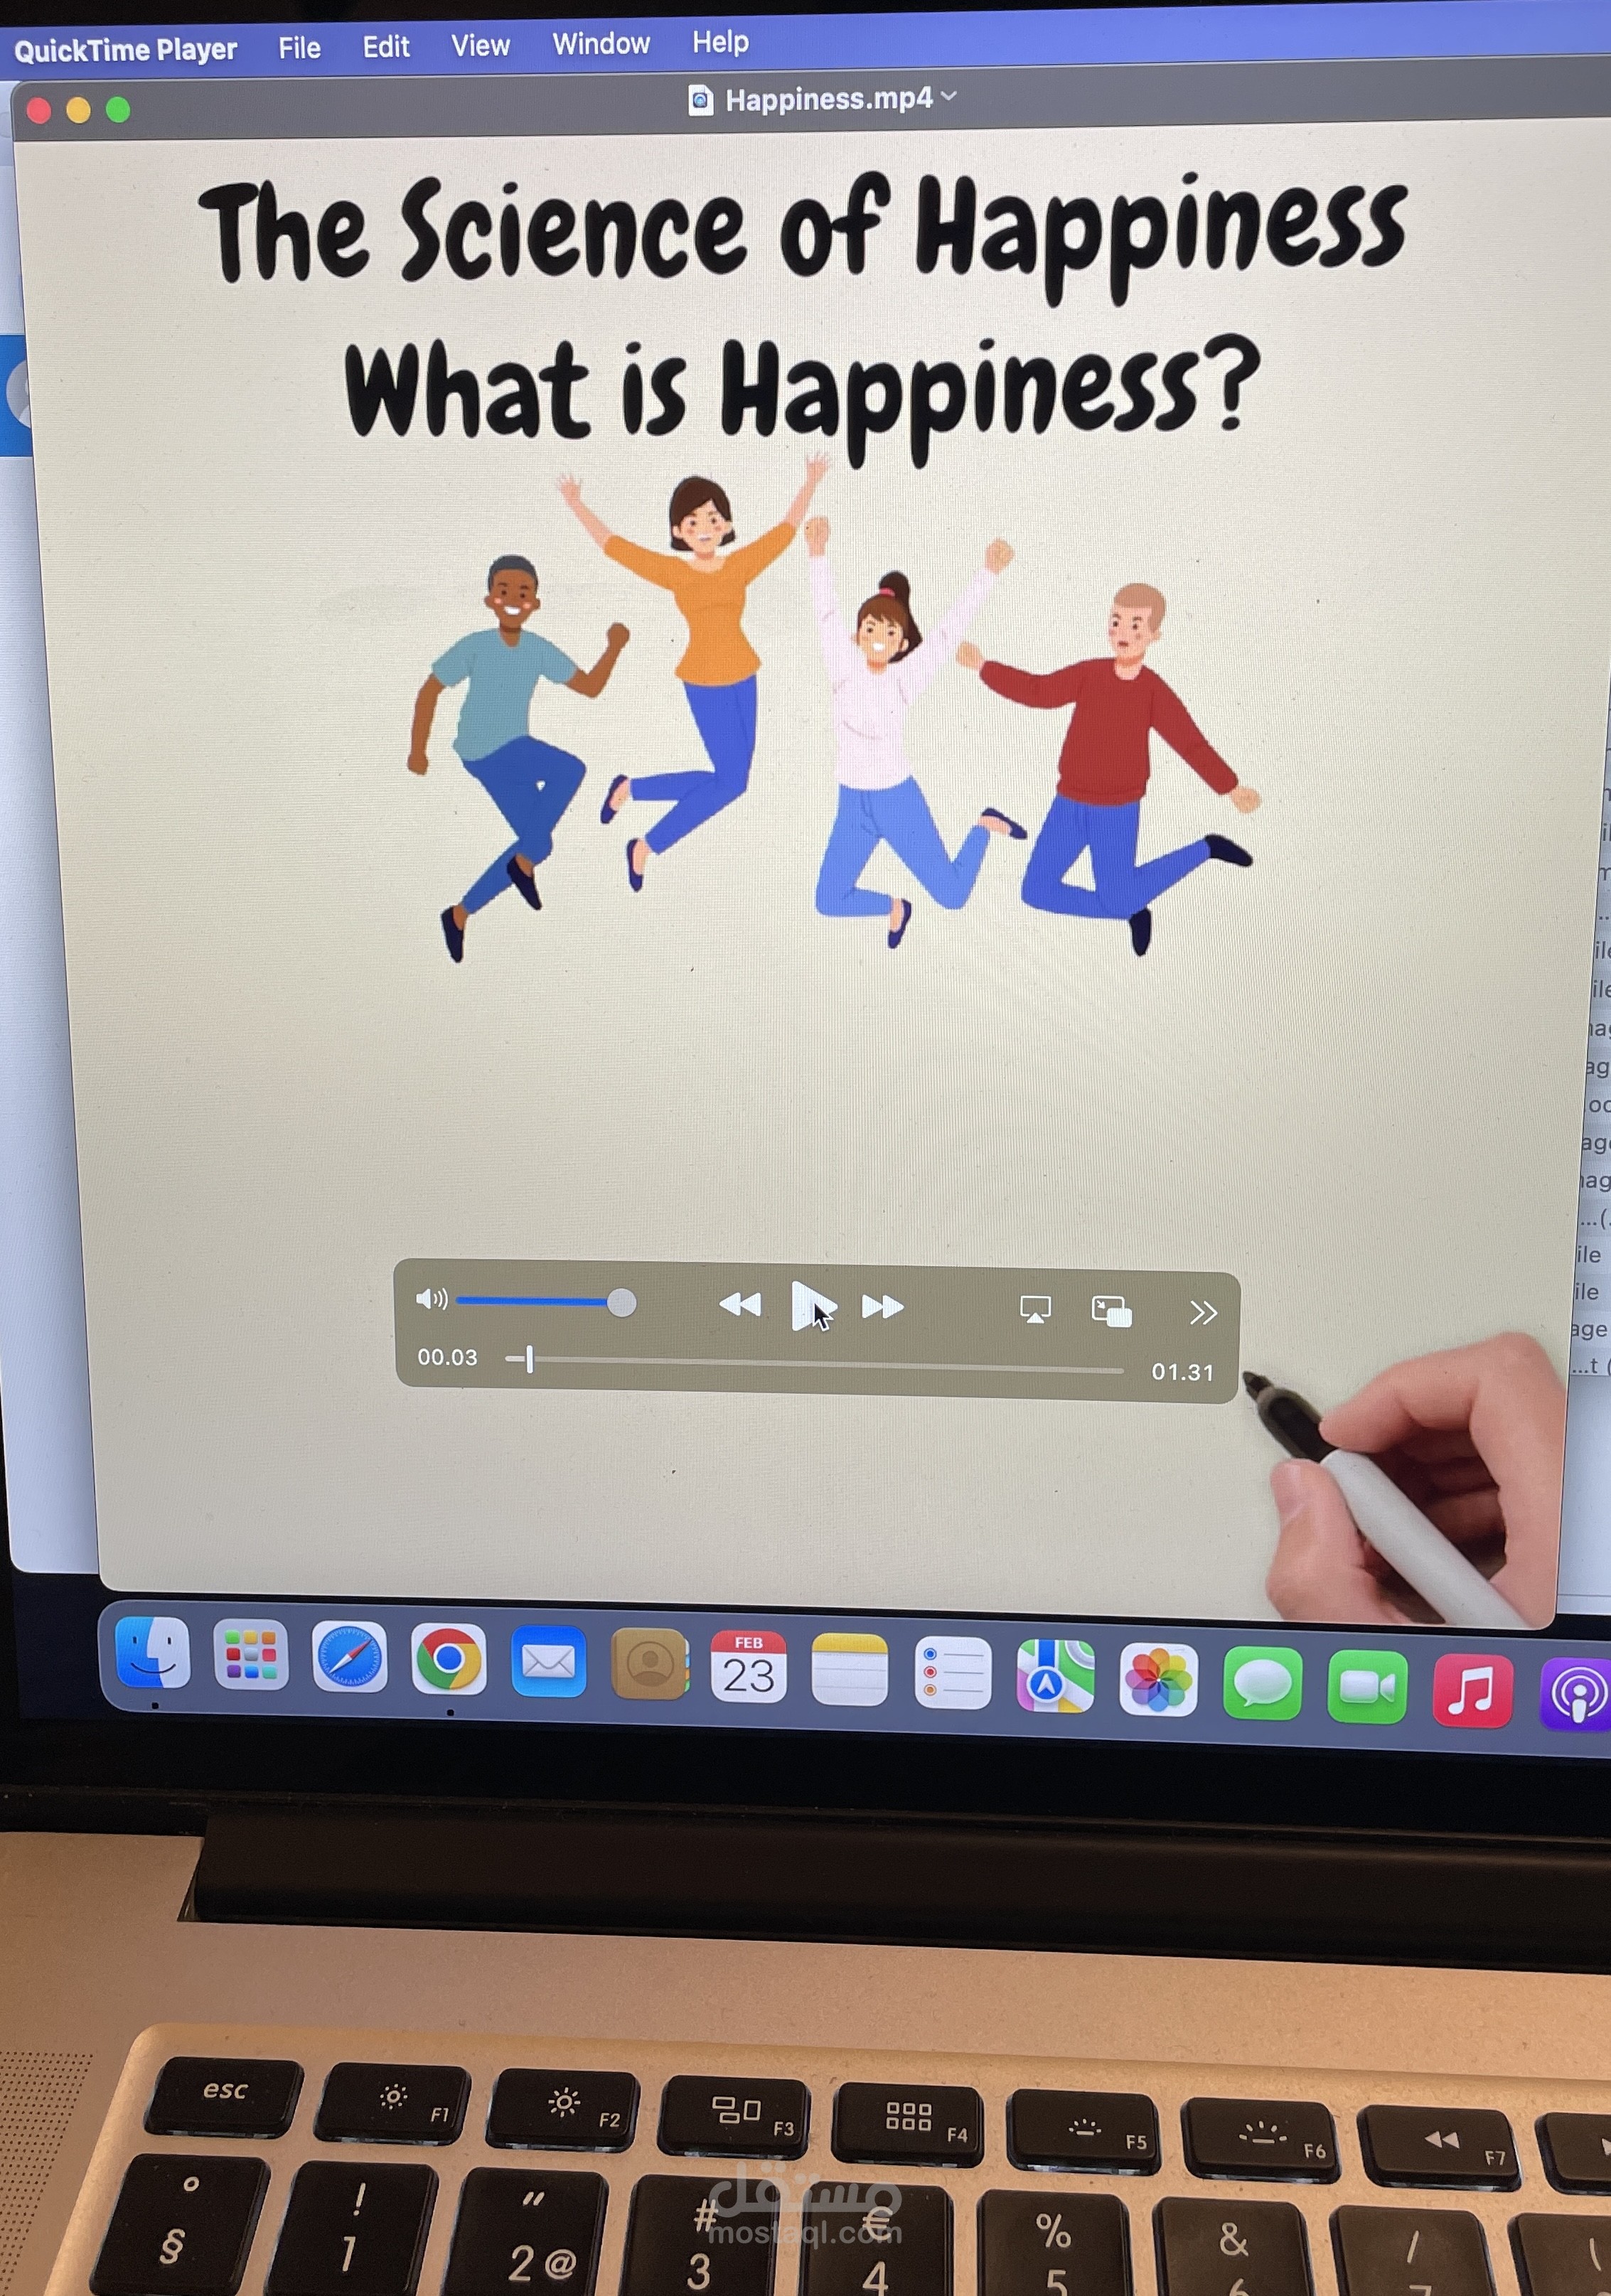1611x2296 pixels.
Task: Open Contacts from the Dock
Action: [x=649, y=1664]
